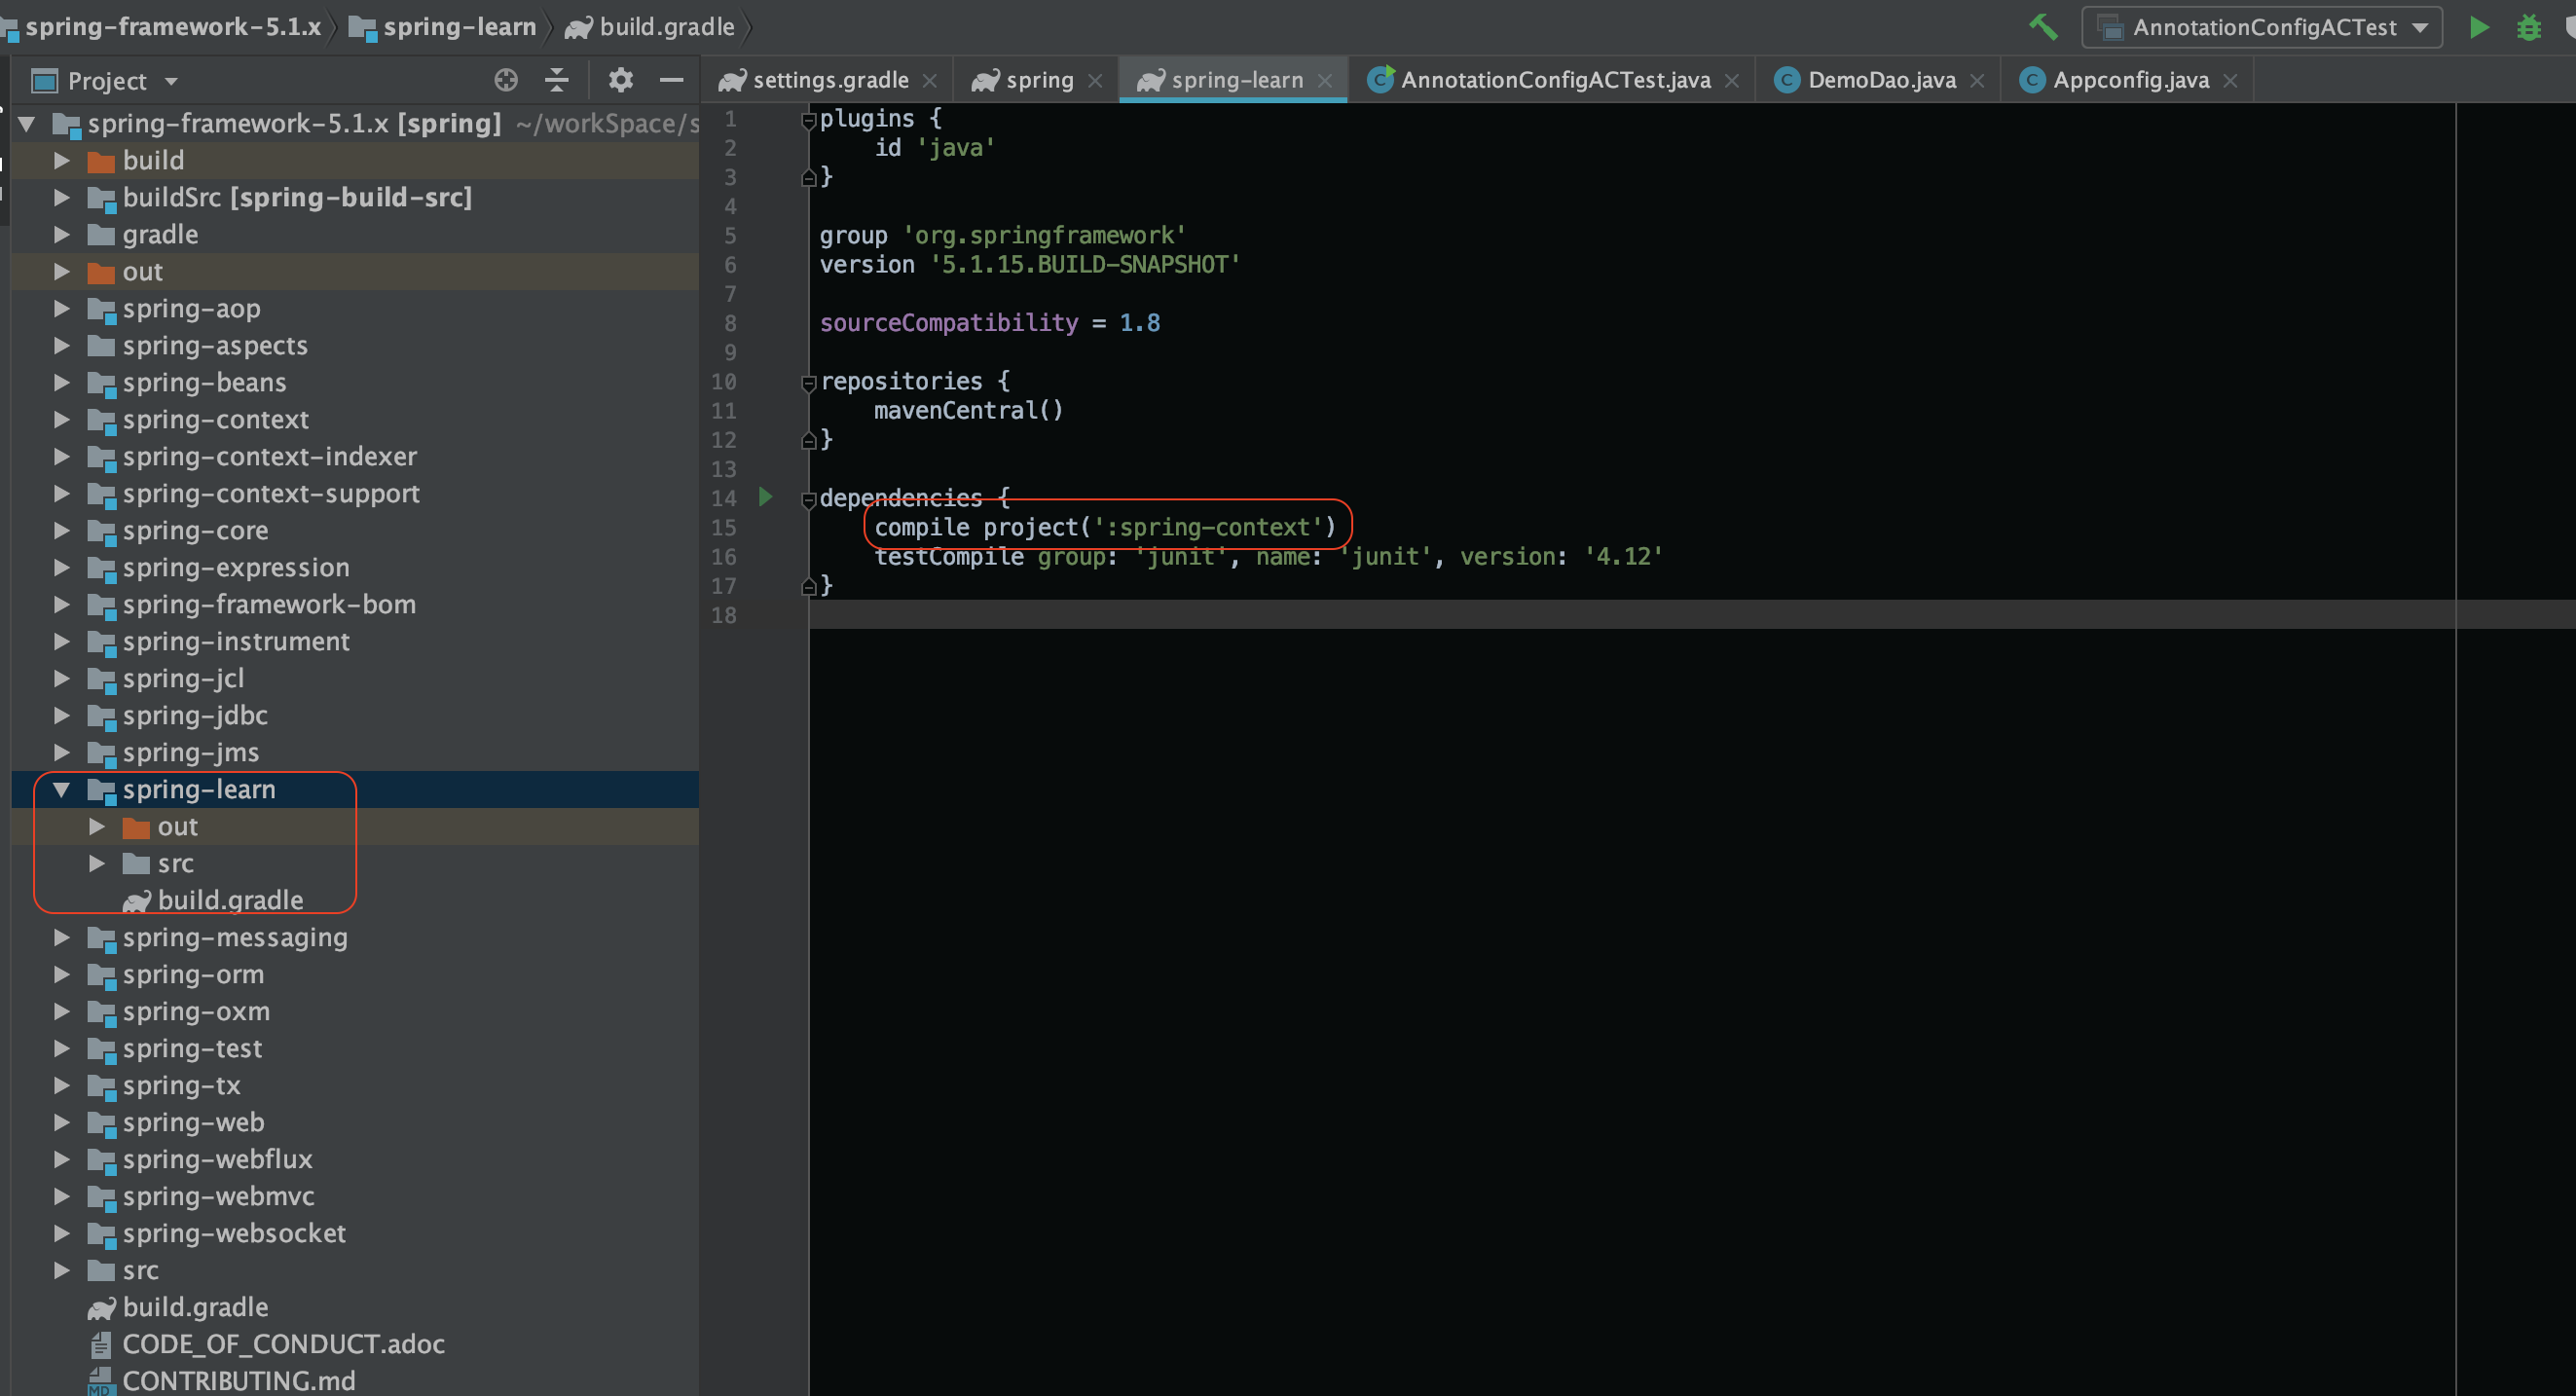Collapse the spring-learn module folder
Image resolution: width=2576 pixels, height=1396 pixels.
[x=61, y=790]
